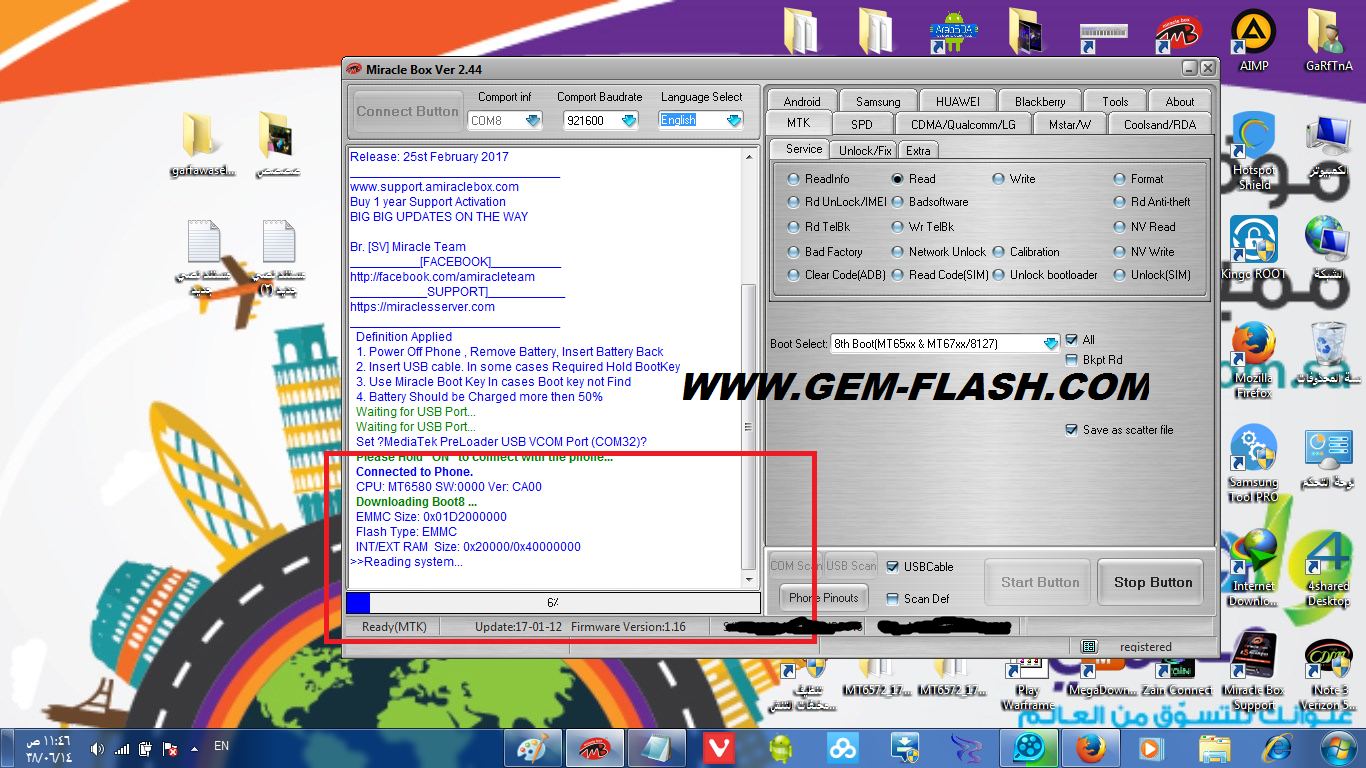Screen dimensions: 1366x768
Task: Open Internet Explorer from the taskbar
Action: click(1277, 747)
